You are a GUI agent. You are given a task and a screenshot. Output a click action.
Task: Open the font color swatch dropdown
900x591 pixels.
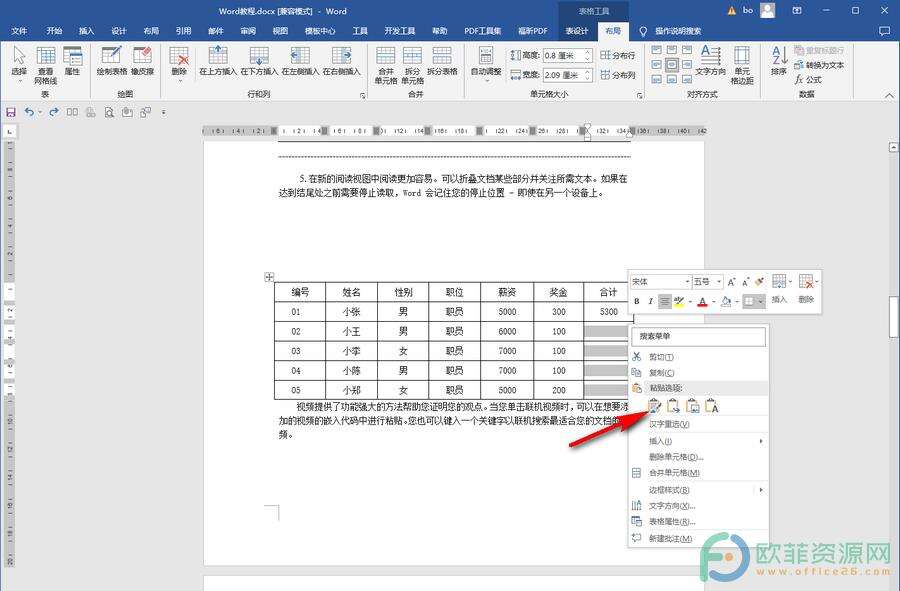714,301
